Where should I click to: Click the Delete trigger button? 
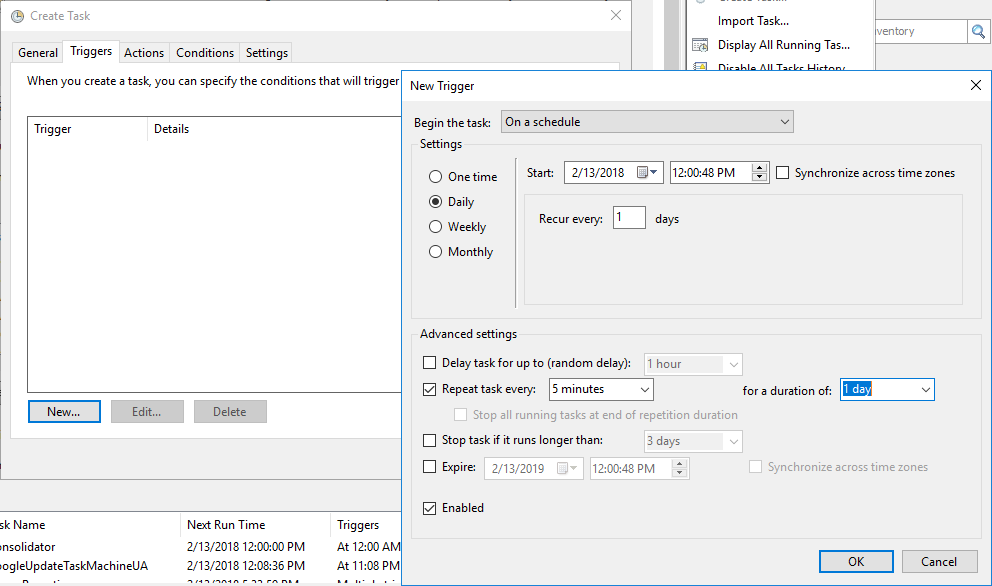pos(230,411)
